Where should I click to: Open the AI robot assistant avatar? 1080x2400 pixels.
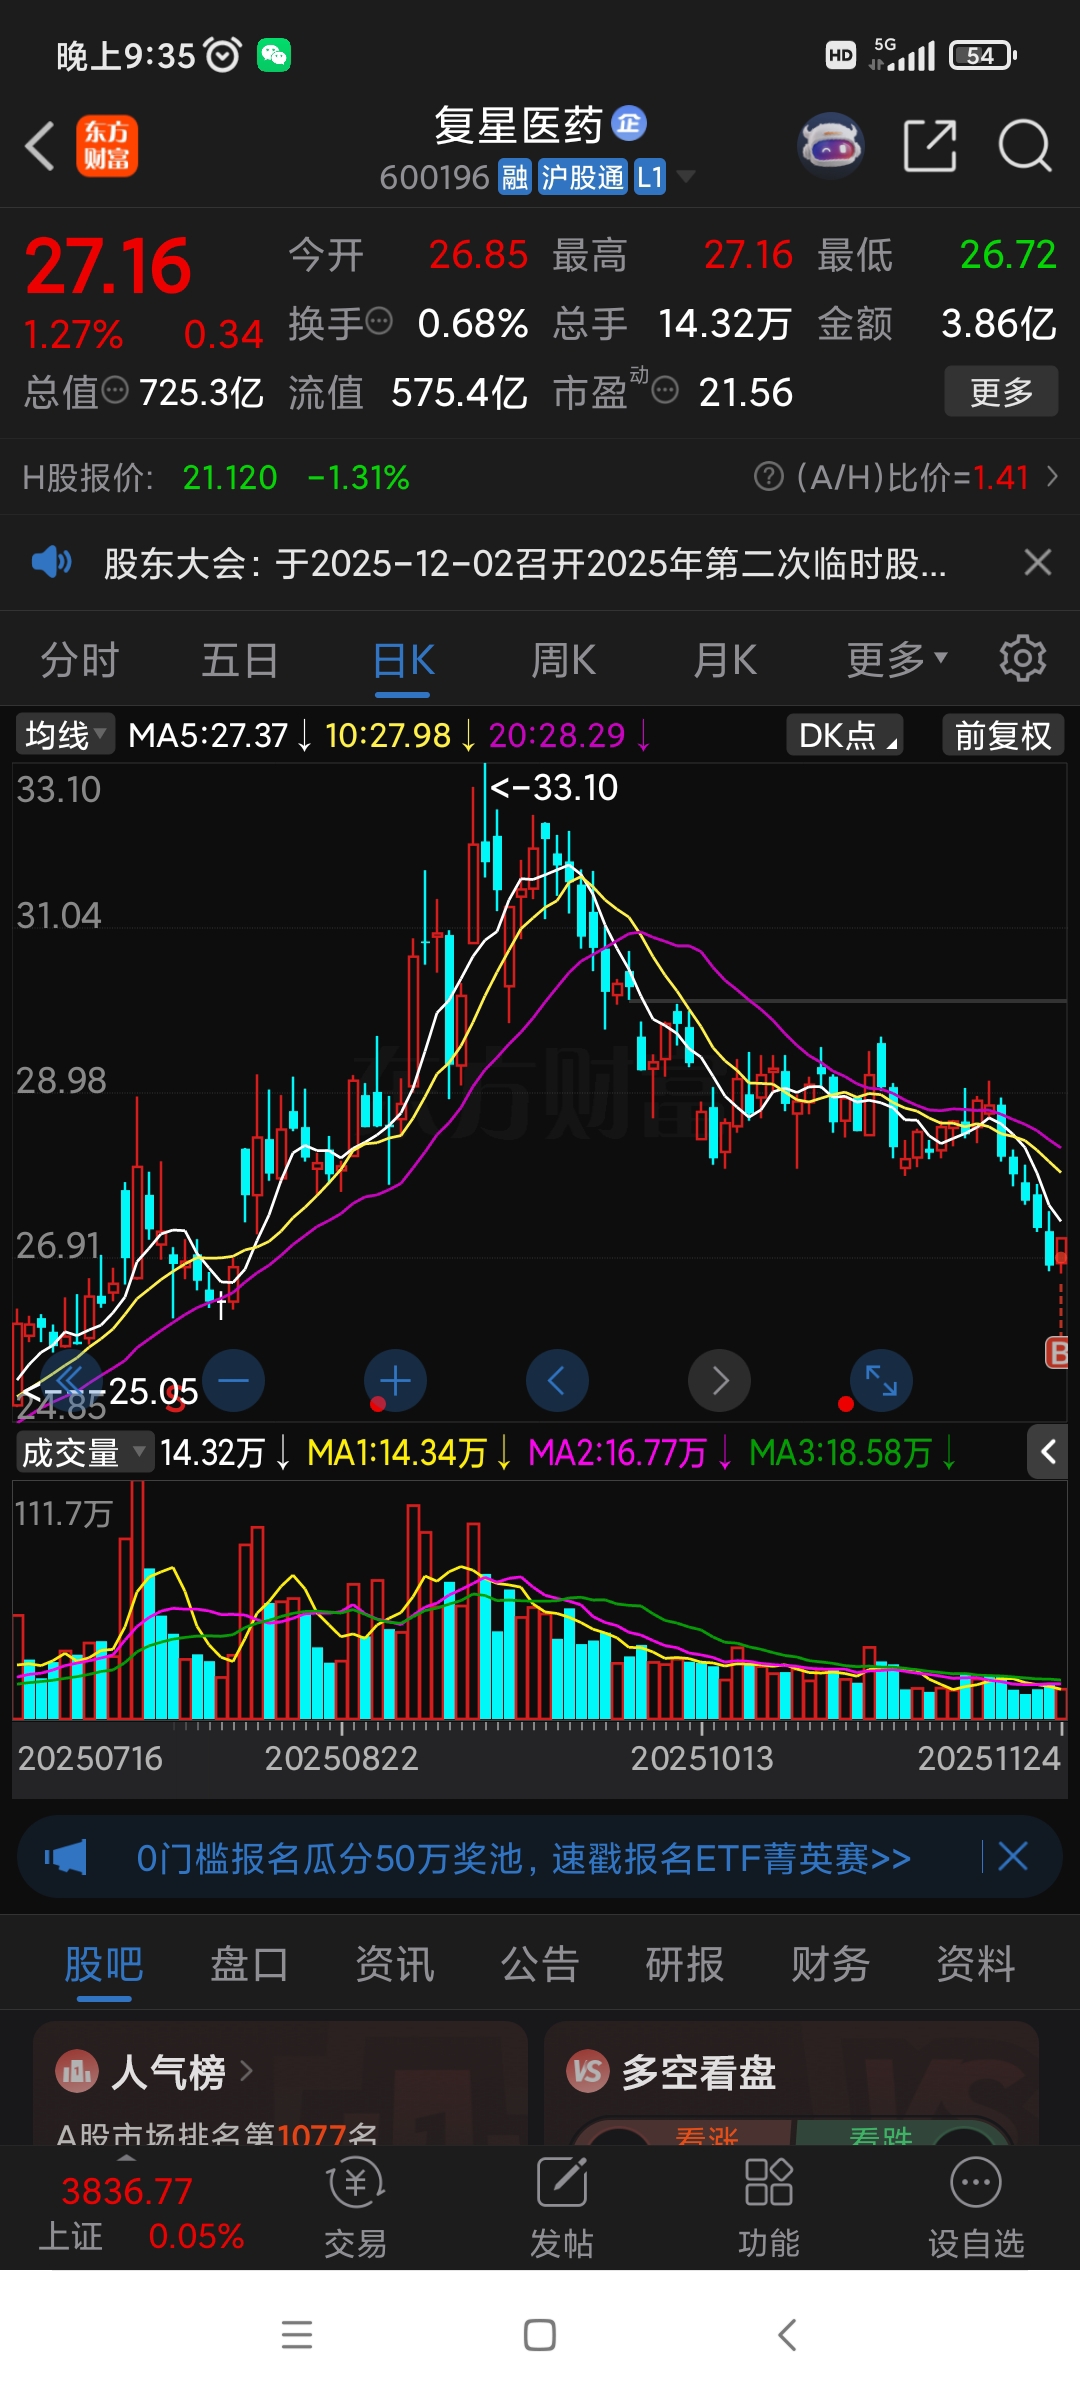(x=830, y=146)
